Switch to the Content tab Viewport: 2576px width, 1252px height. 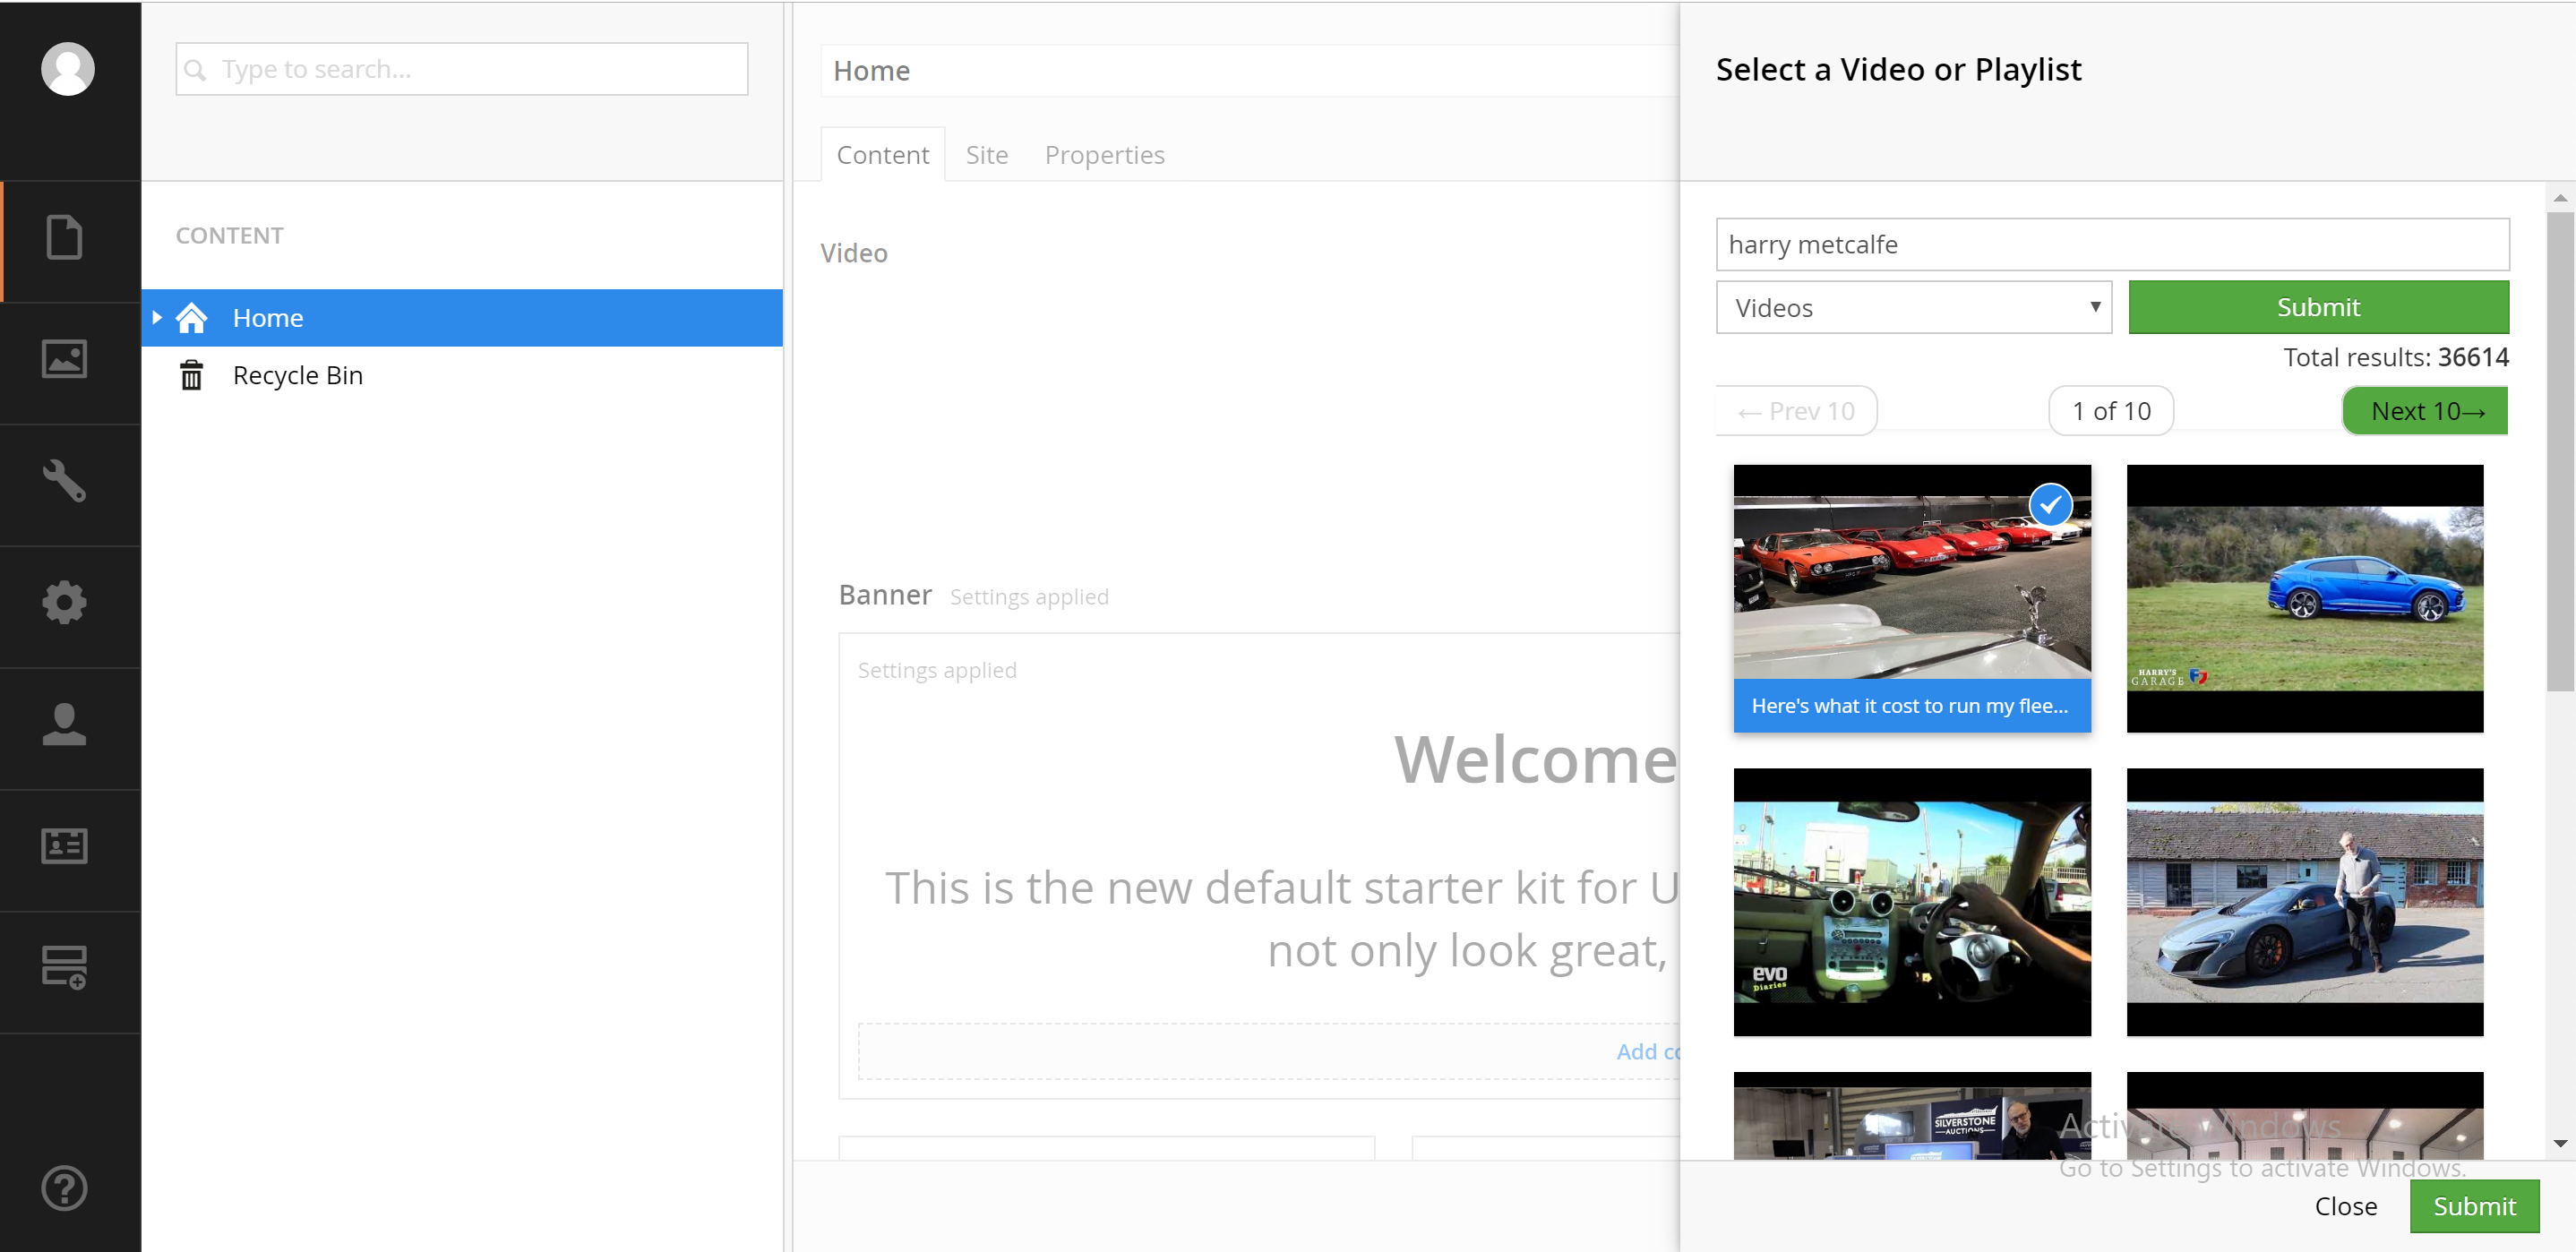point(883,155)
